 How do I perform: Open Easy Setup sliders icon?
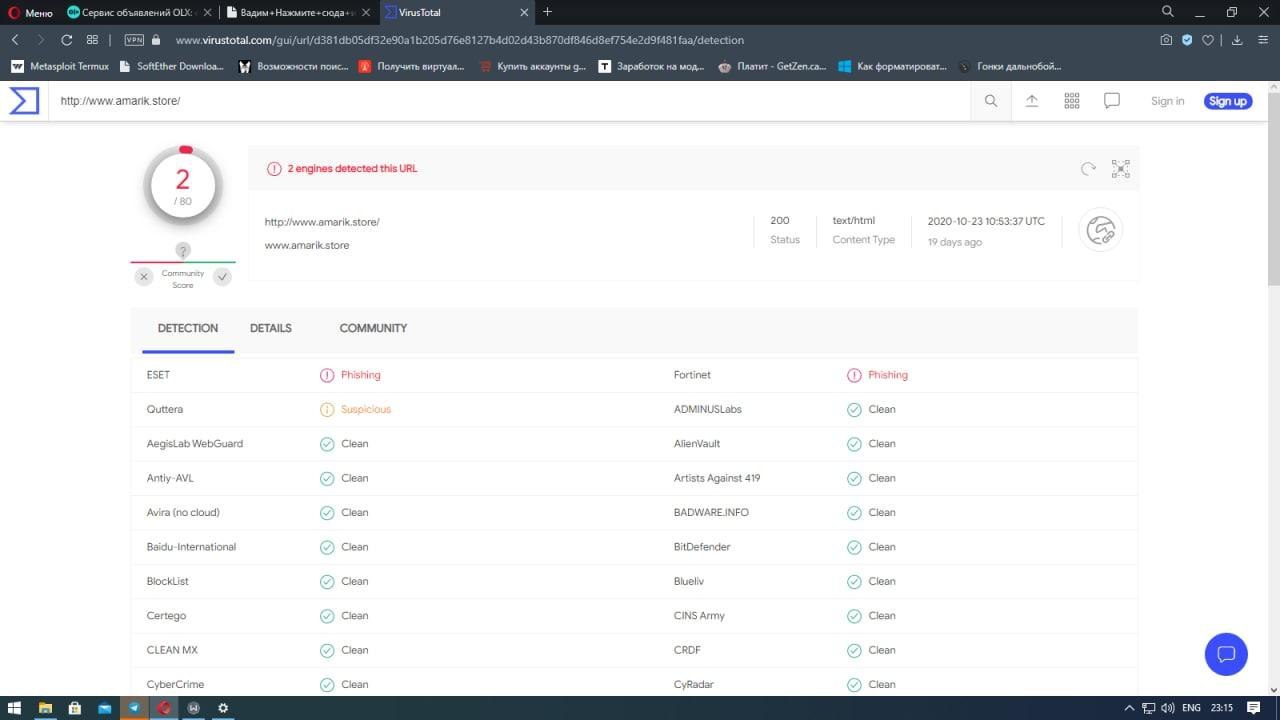point(1262,40)
